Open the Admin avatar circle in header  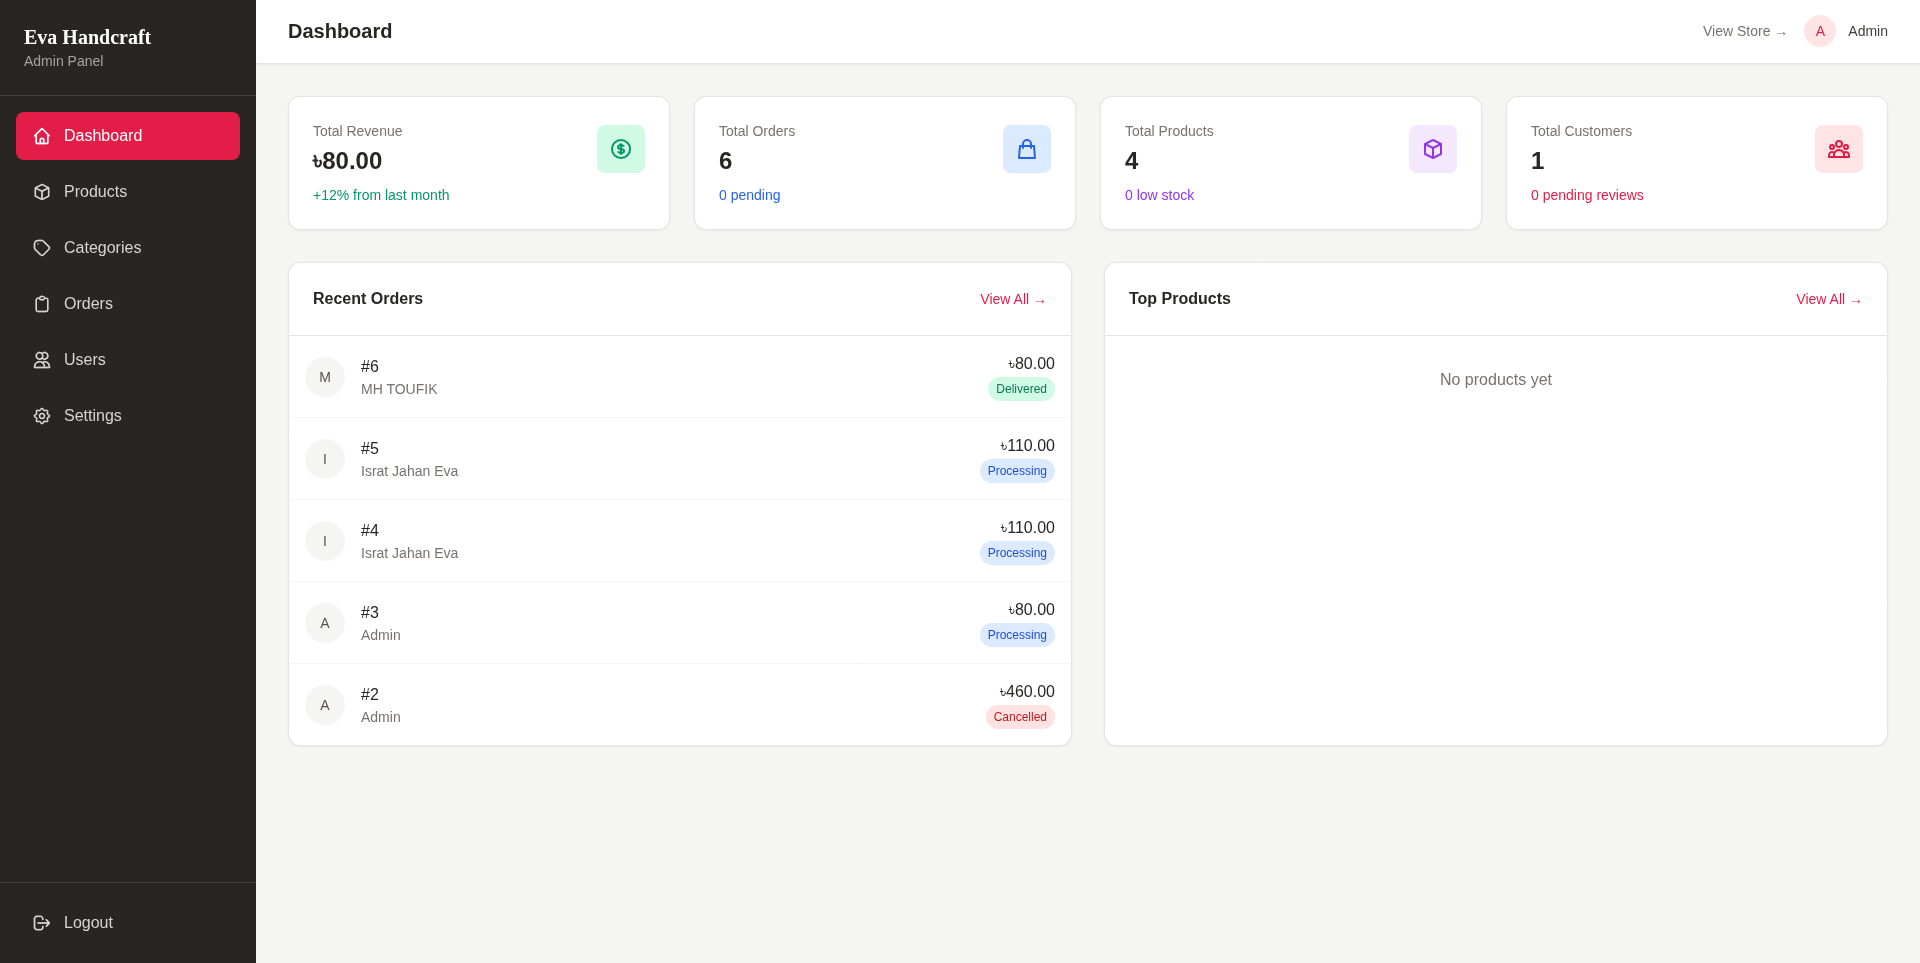1820,31
